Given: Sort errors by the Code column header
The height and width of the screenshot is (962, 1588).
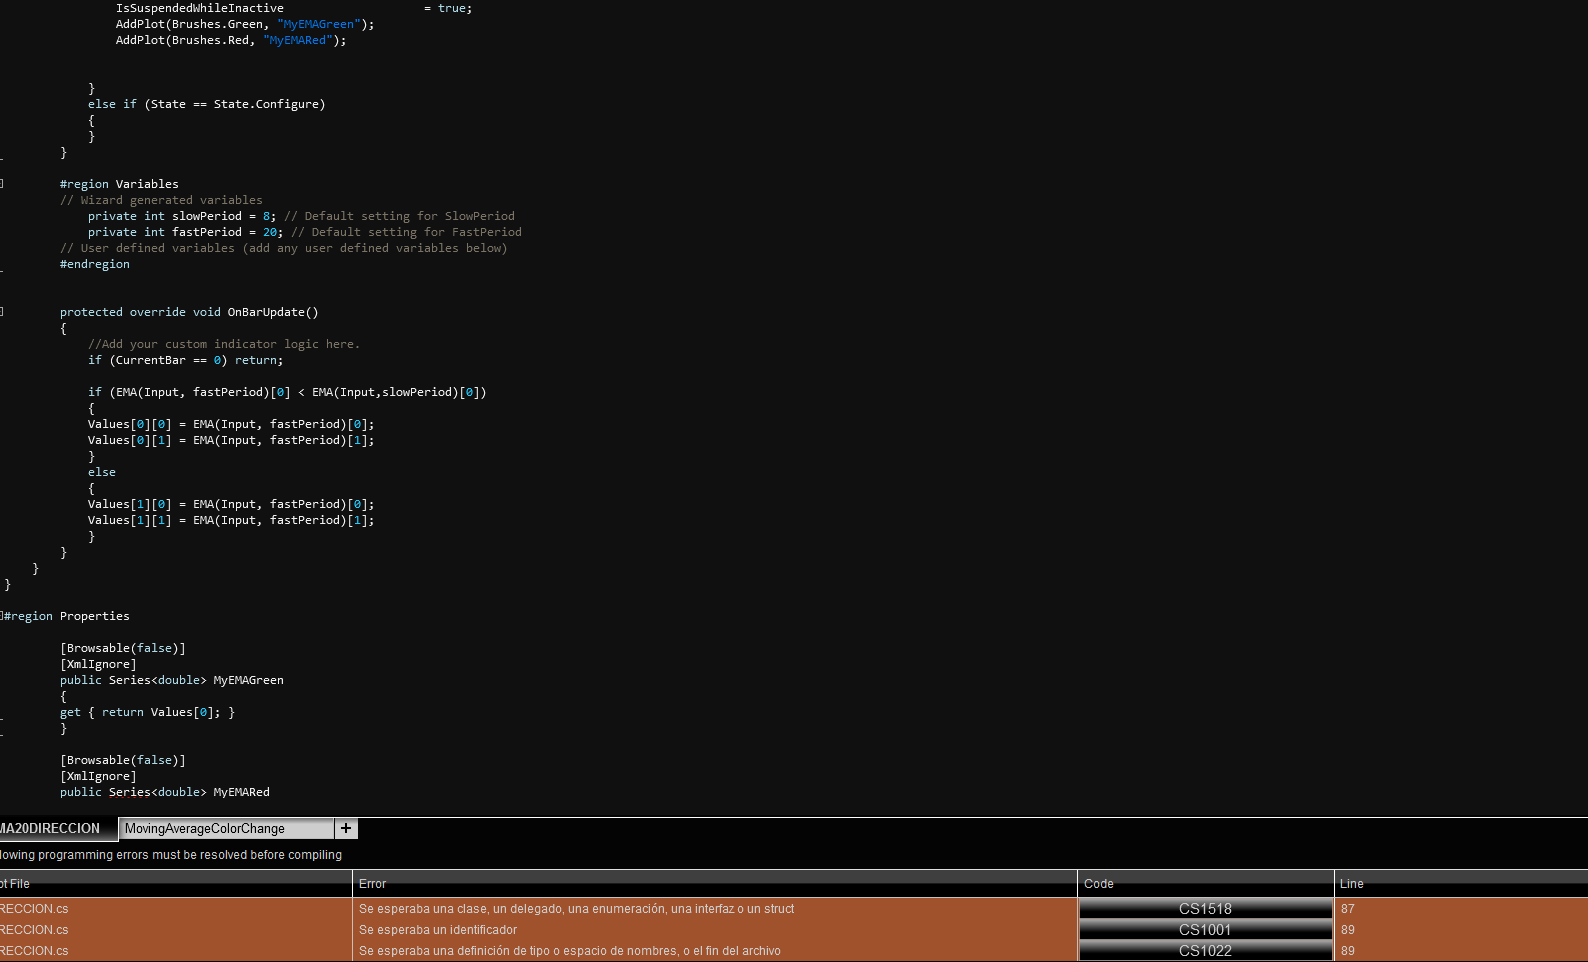Looking at the screenshot, I should [x=1206, y=884].
